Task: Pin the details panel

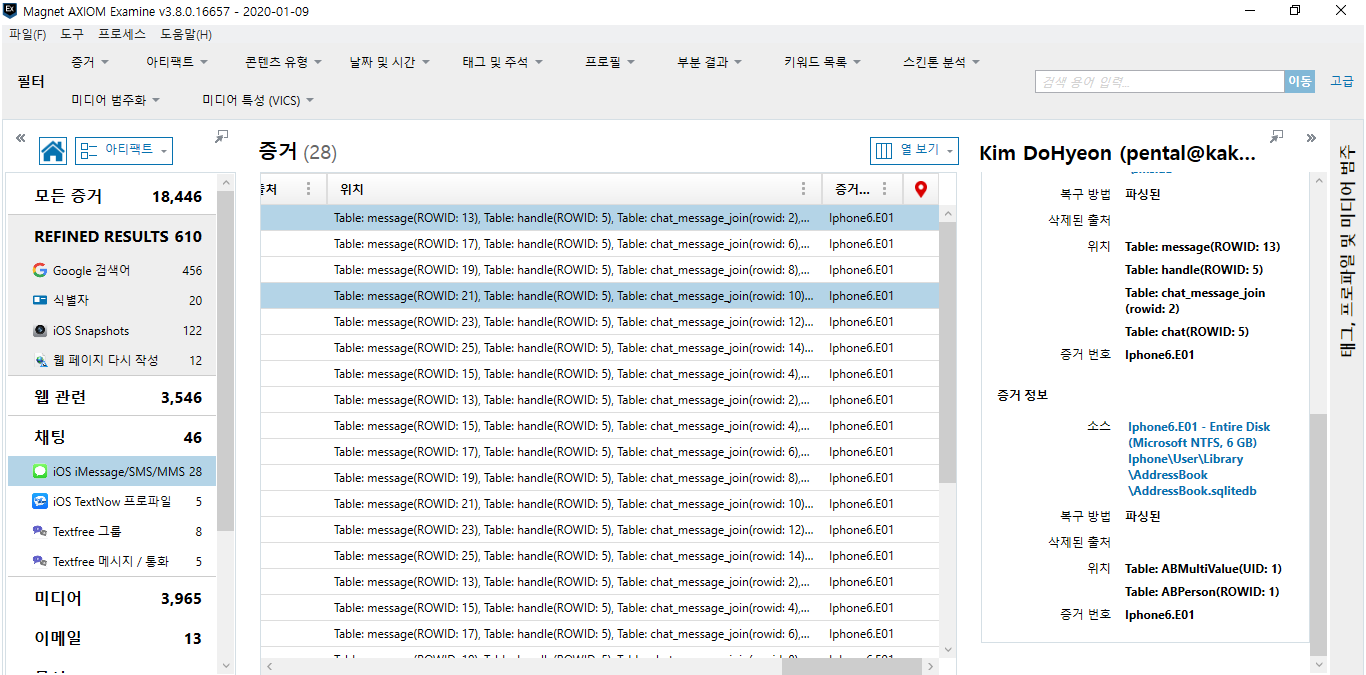Action: pos(1276,136)
